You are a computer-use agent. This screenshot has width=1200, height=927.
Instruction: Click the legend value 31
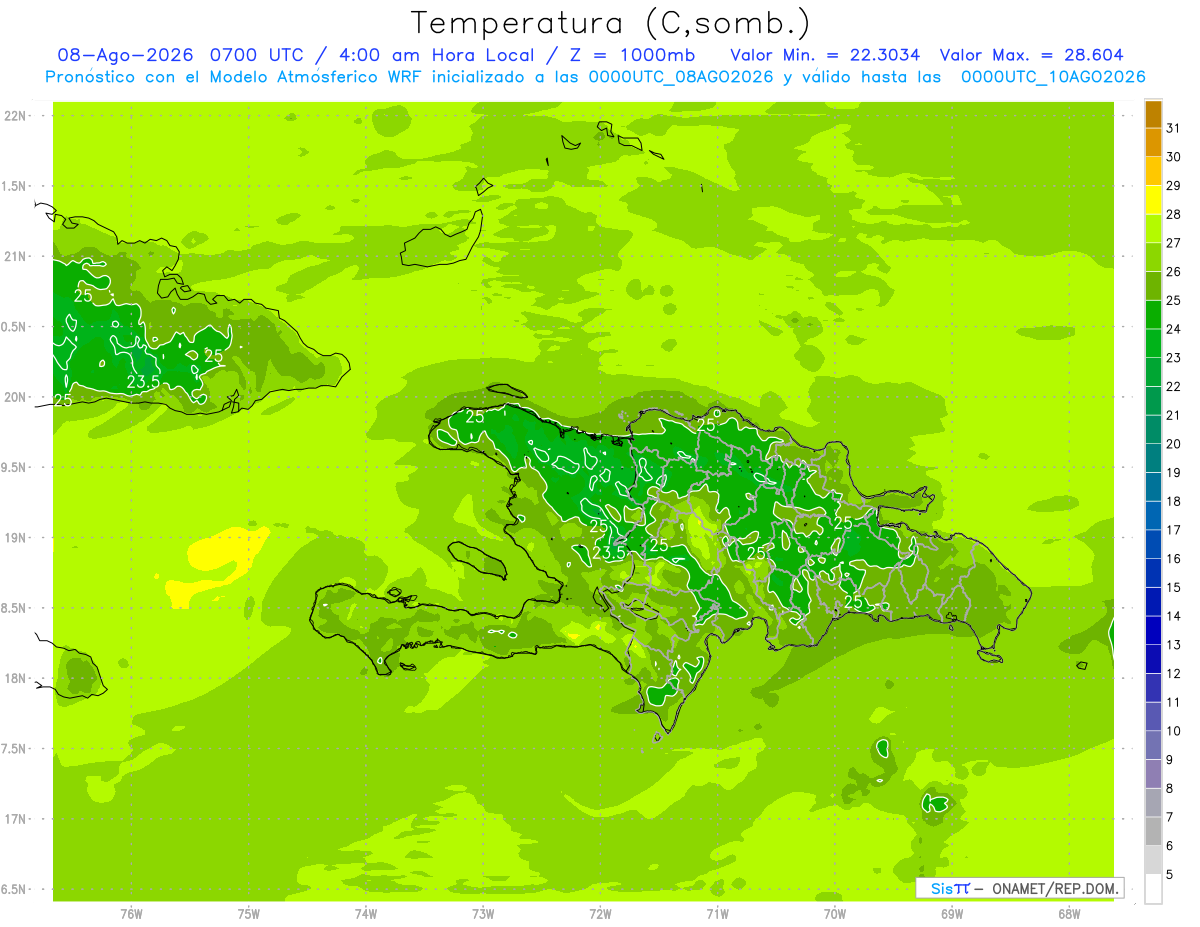[1174, 128]
